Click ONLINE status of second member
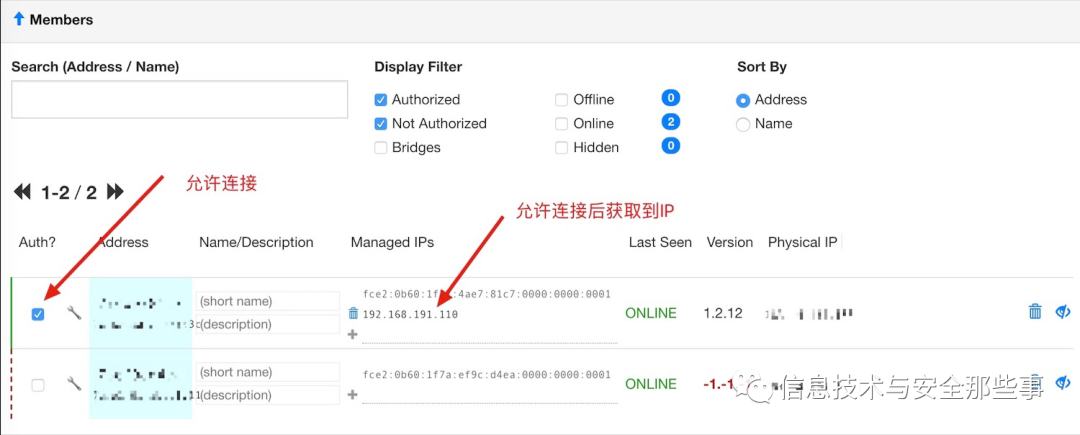Screen dimensions: 1080x435 click(651, 384)
